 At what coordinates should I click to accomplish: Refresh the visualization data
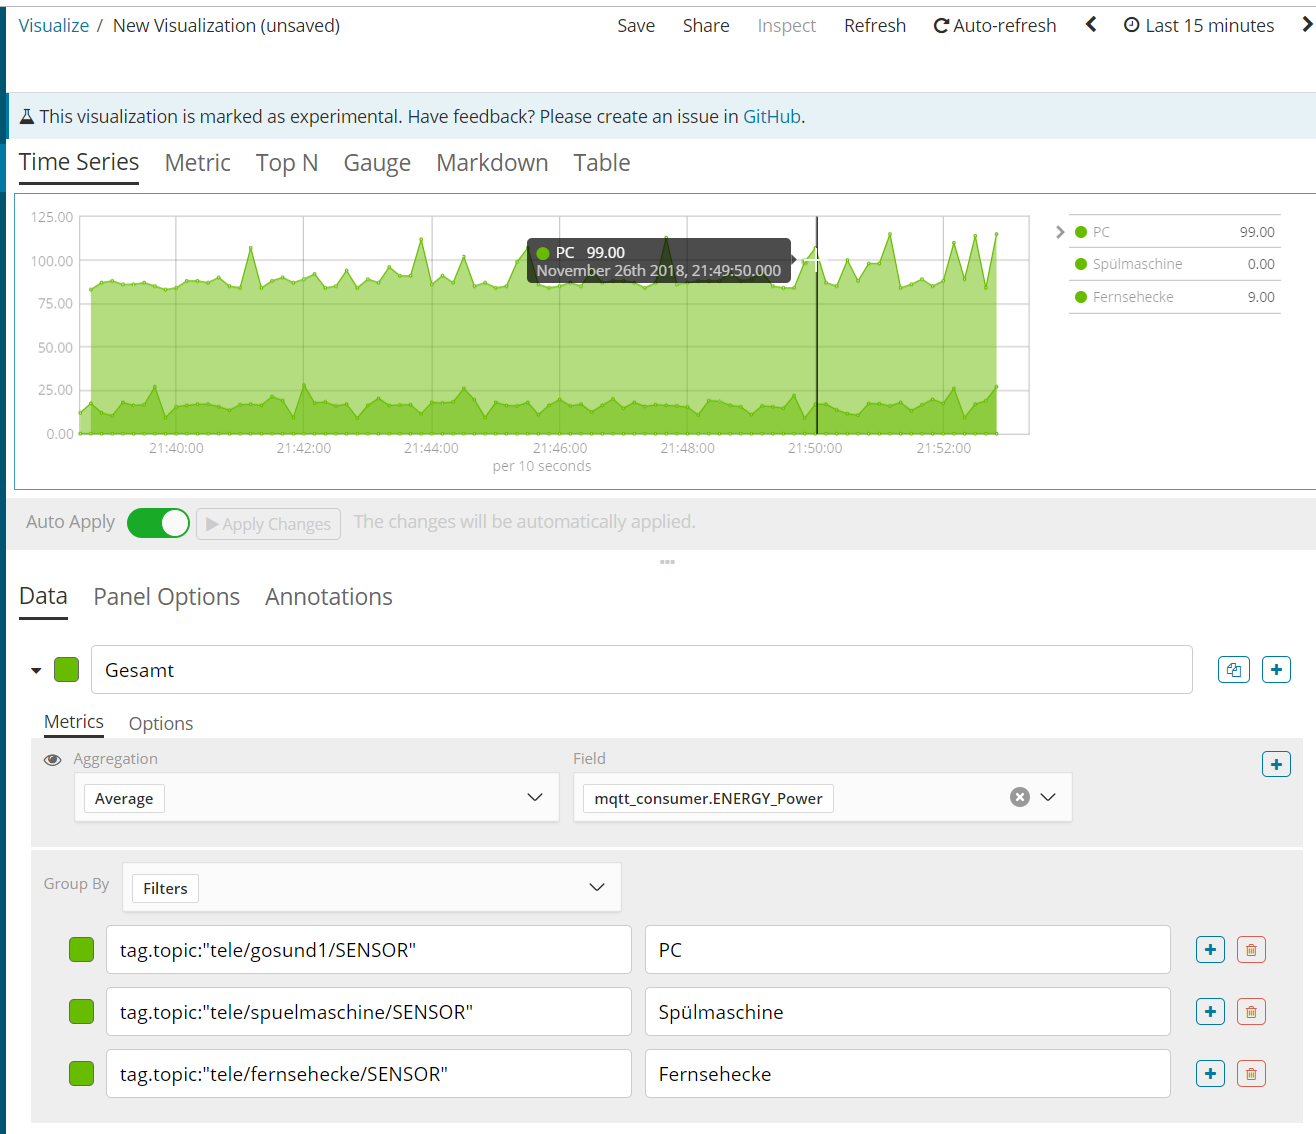coord(875,25)
